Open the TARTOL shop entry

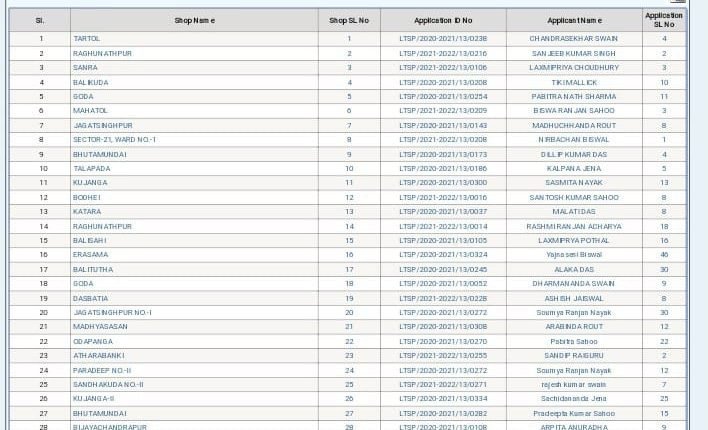(87, 39)
